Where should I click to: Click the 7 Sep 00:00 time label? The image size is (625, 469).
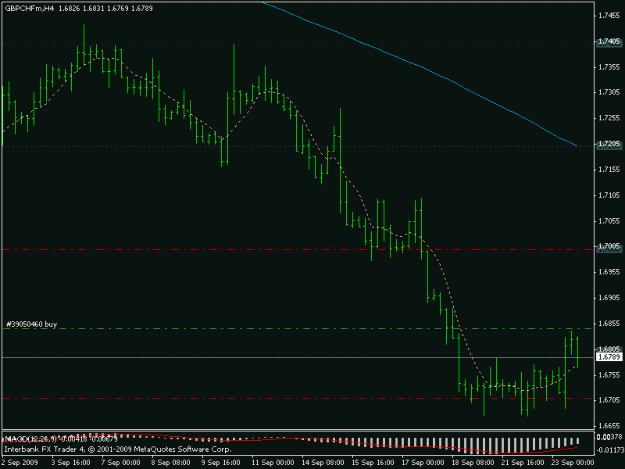120,463
